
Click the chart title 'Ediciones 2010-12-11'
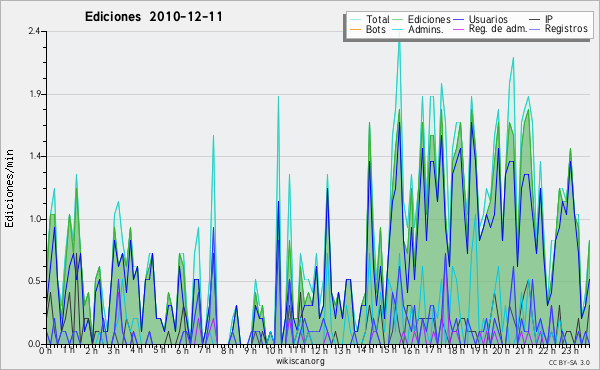[153, 17]
